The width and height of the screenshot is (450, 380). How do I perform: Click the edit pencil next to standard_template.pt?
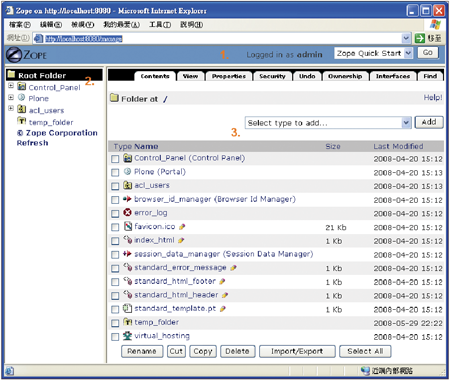click(x=223, y=309)
